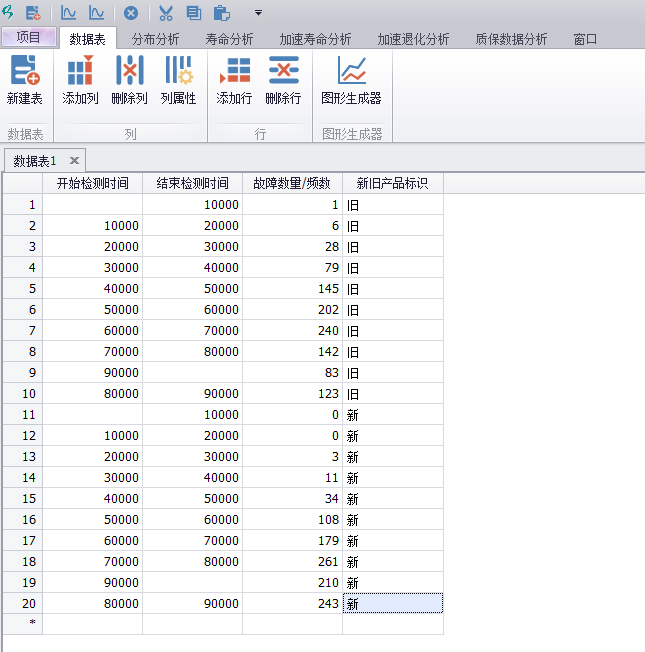Close the 数据表1 tab

coord(74,161)
